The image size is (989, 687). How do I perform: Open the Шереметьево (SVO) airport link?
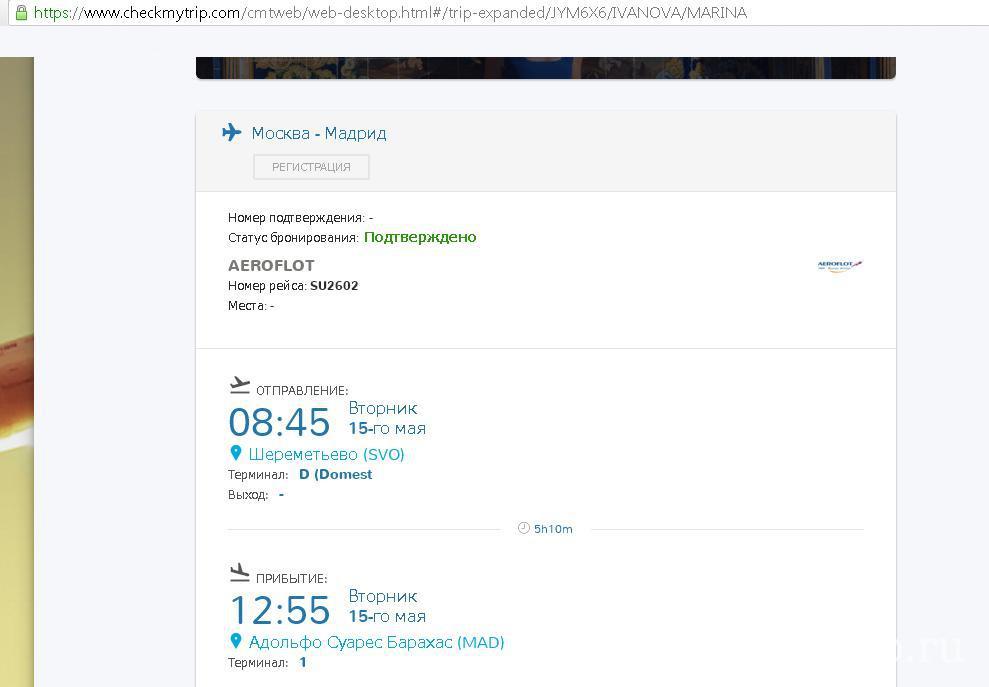coord(326,454)
